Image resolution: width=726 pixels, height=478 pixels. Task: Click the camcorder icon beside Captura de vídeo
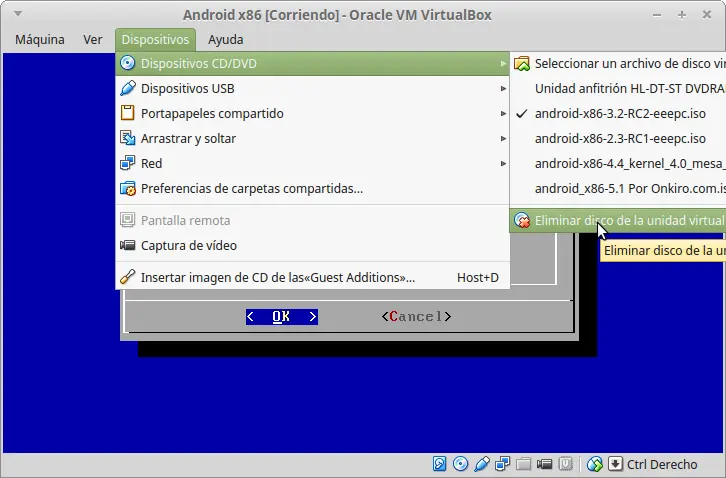tap(127, 245)
